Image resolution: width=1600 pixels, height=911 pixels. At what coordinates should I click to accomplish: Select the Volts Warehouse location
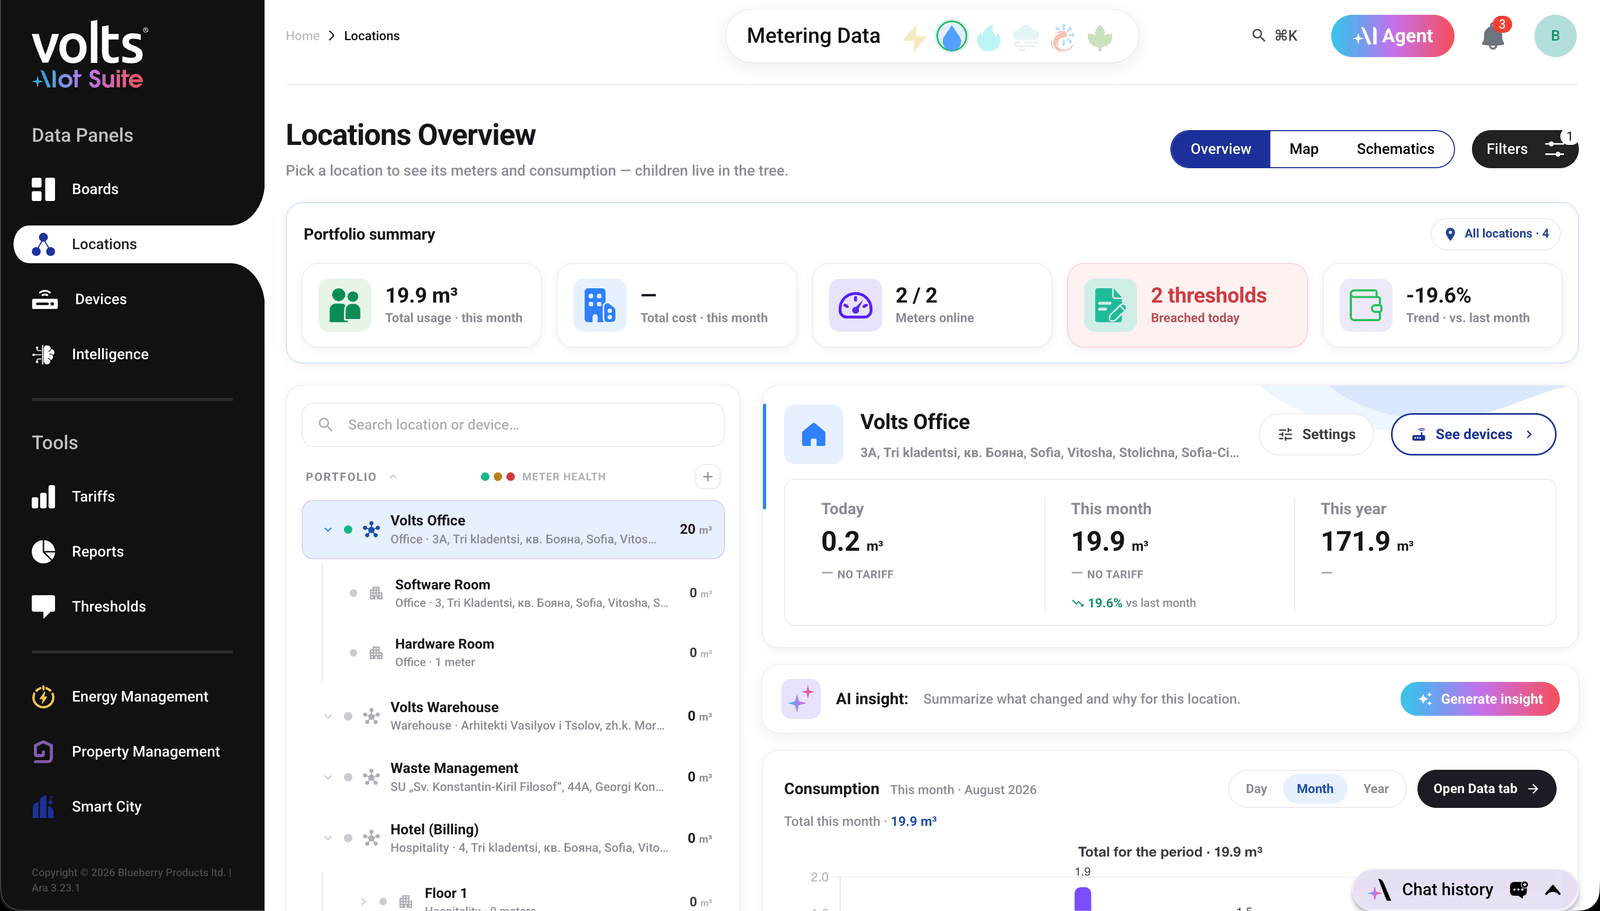pos(513,716)
